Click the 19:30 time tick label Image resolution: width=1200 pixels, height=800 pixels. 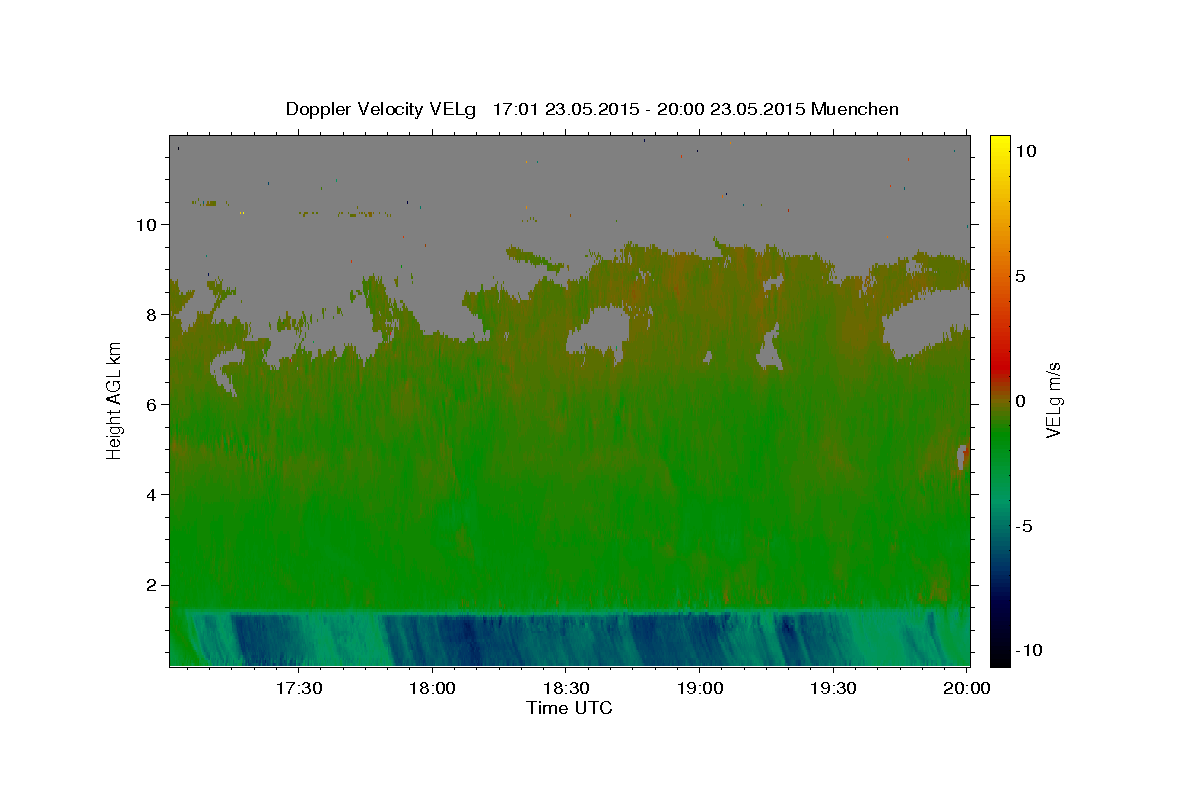(x=833, y=689)
